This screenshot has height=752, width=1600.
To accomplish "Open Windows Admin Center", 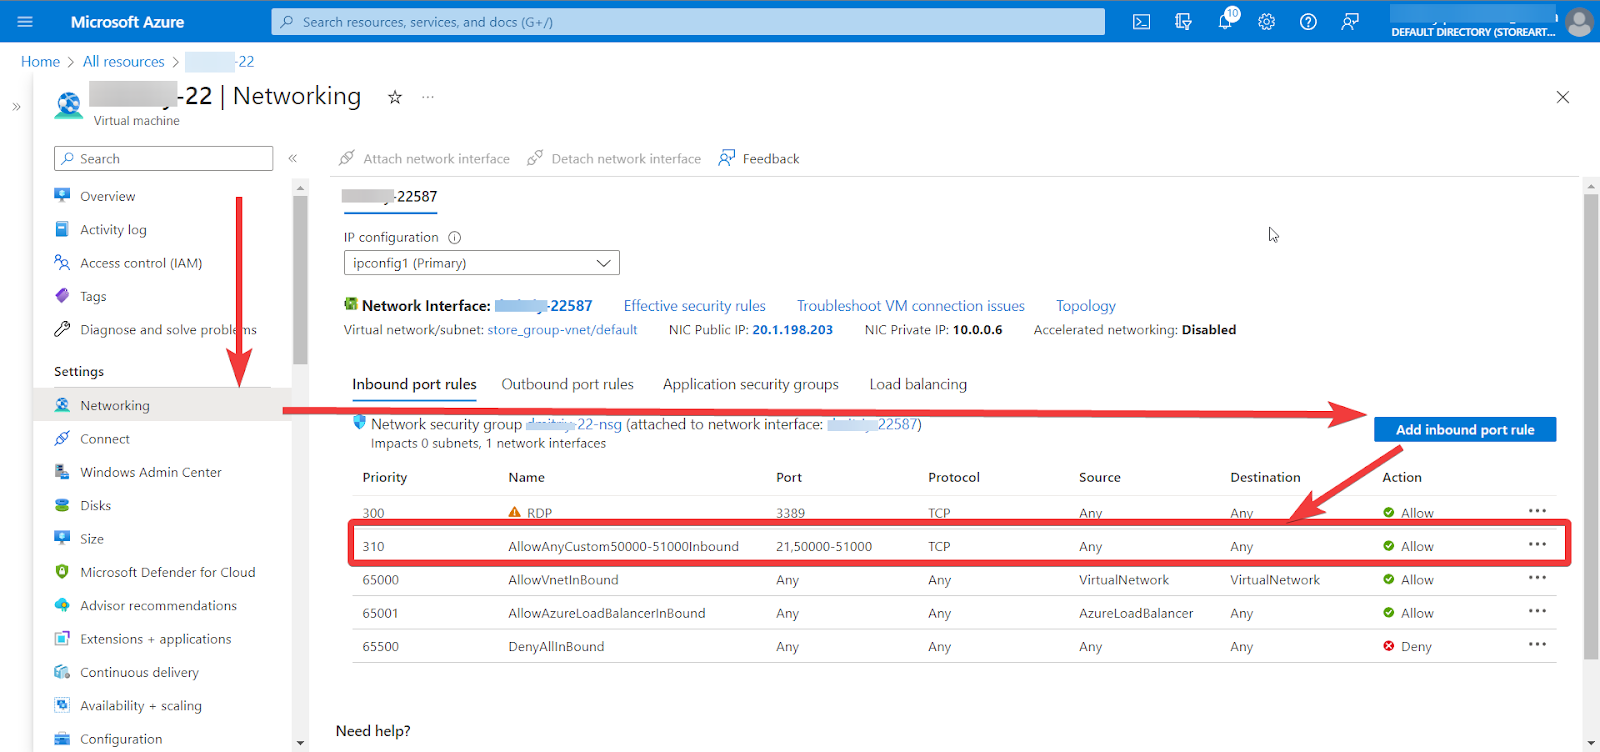I will click(x=151, y=472).
